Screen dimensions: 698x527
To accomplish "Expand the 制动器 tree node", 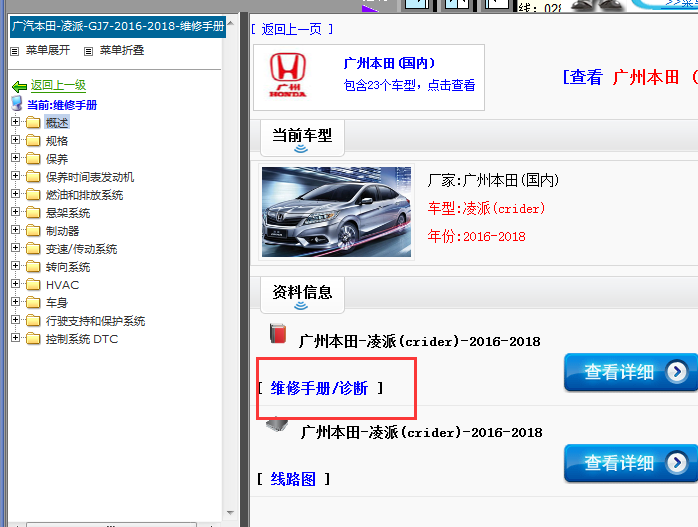I will point(16,230).
